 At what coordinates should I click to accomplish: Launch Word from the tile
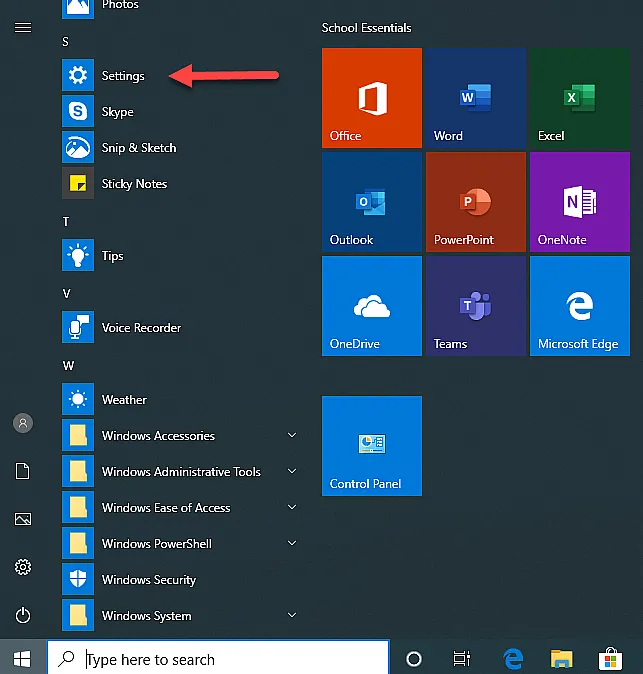pyautogui.click(x=476, y=98)
